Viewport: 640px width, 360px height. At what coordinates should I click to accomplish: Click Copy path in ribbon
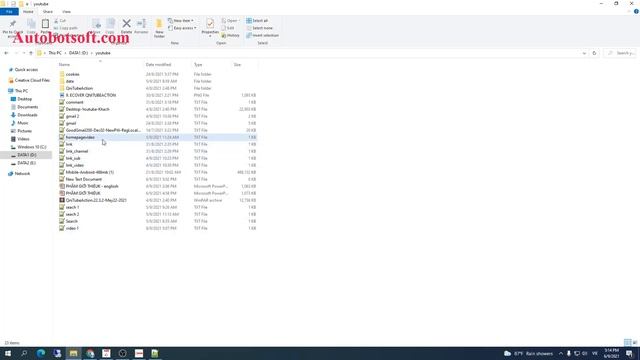(66, 28)
